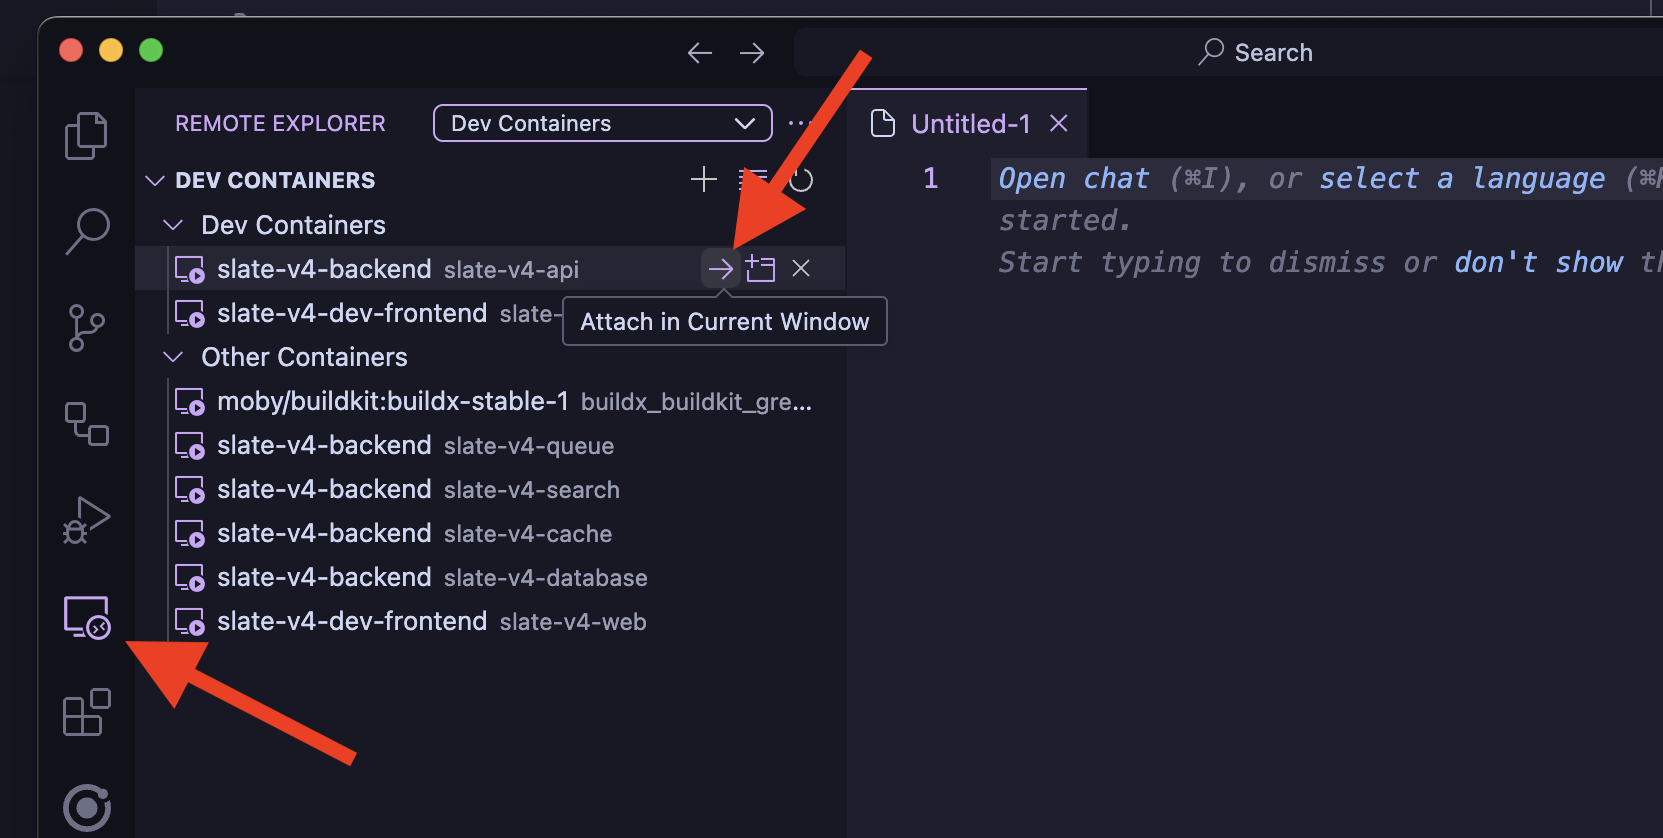Attach slate-v4-api in current window
The height and width of the screenshot is (838, 1663).
click(x=720, y=268)
